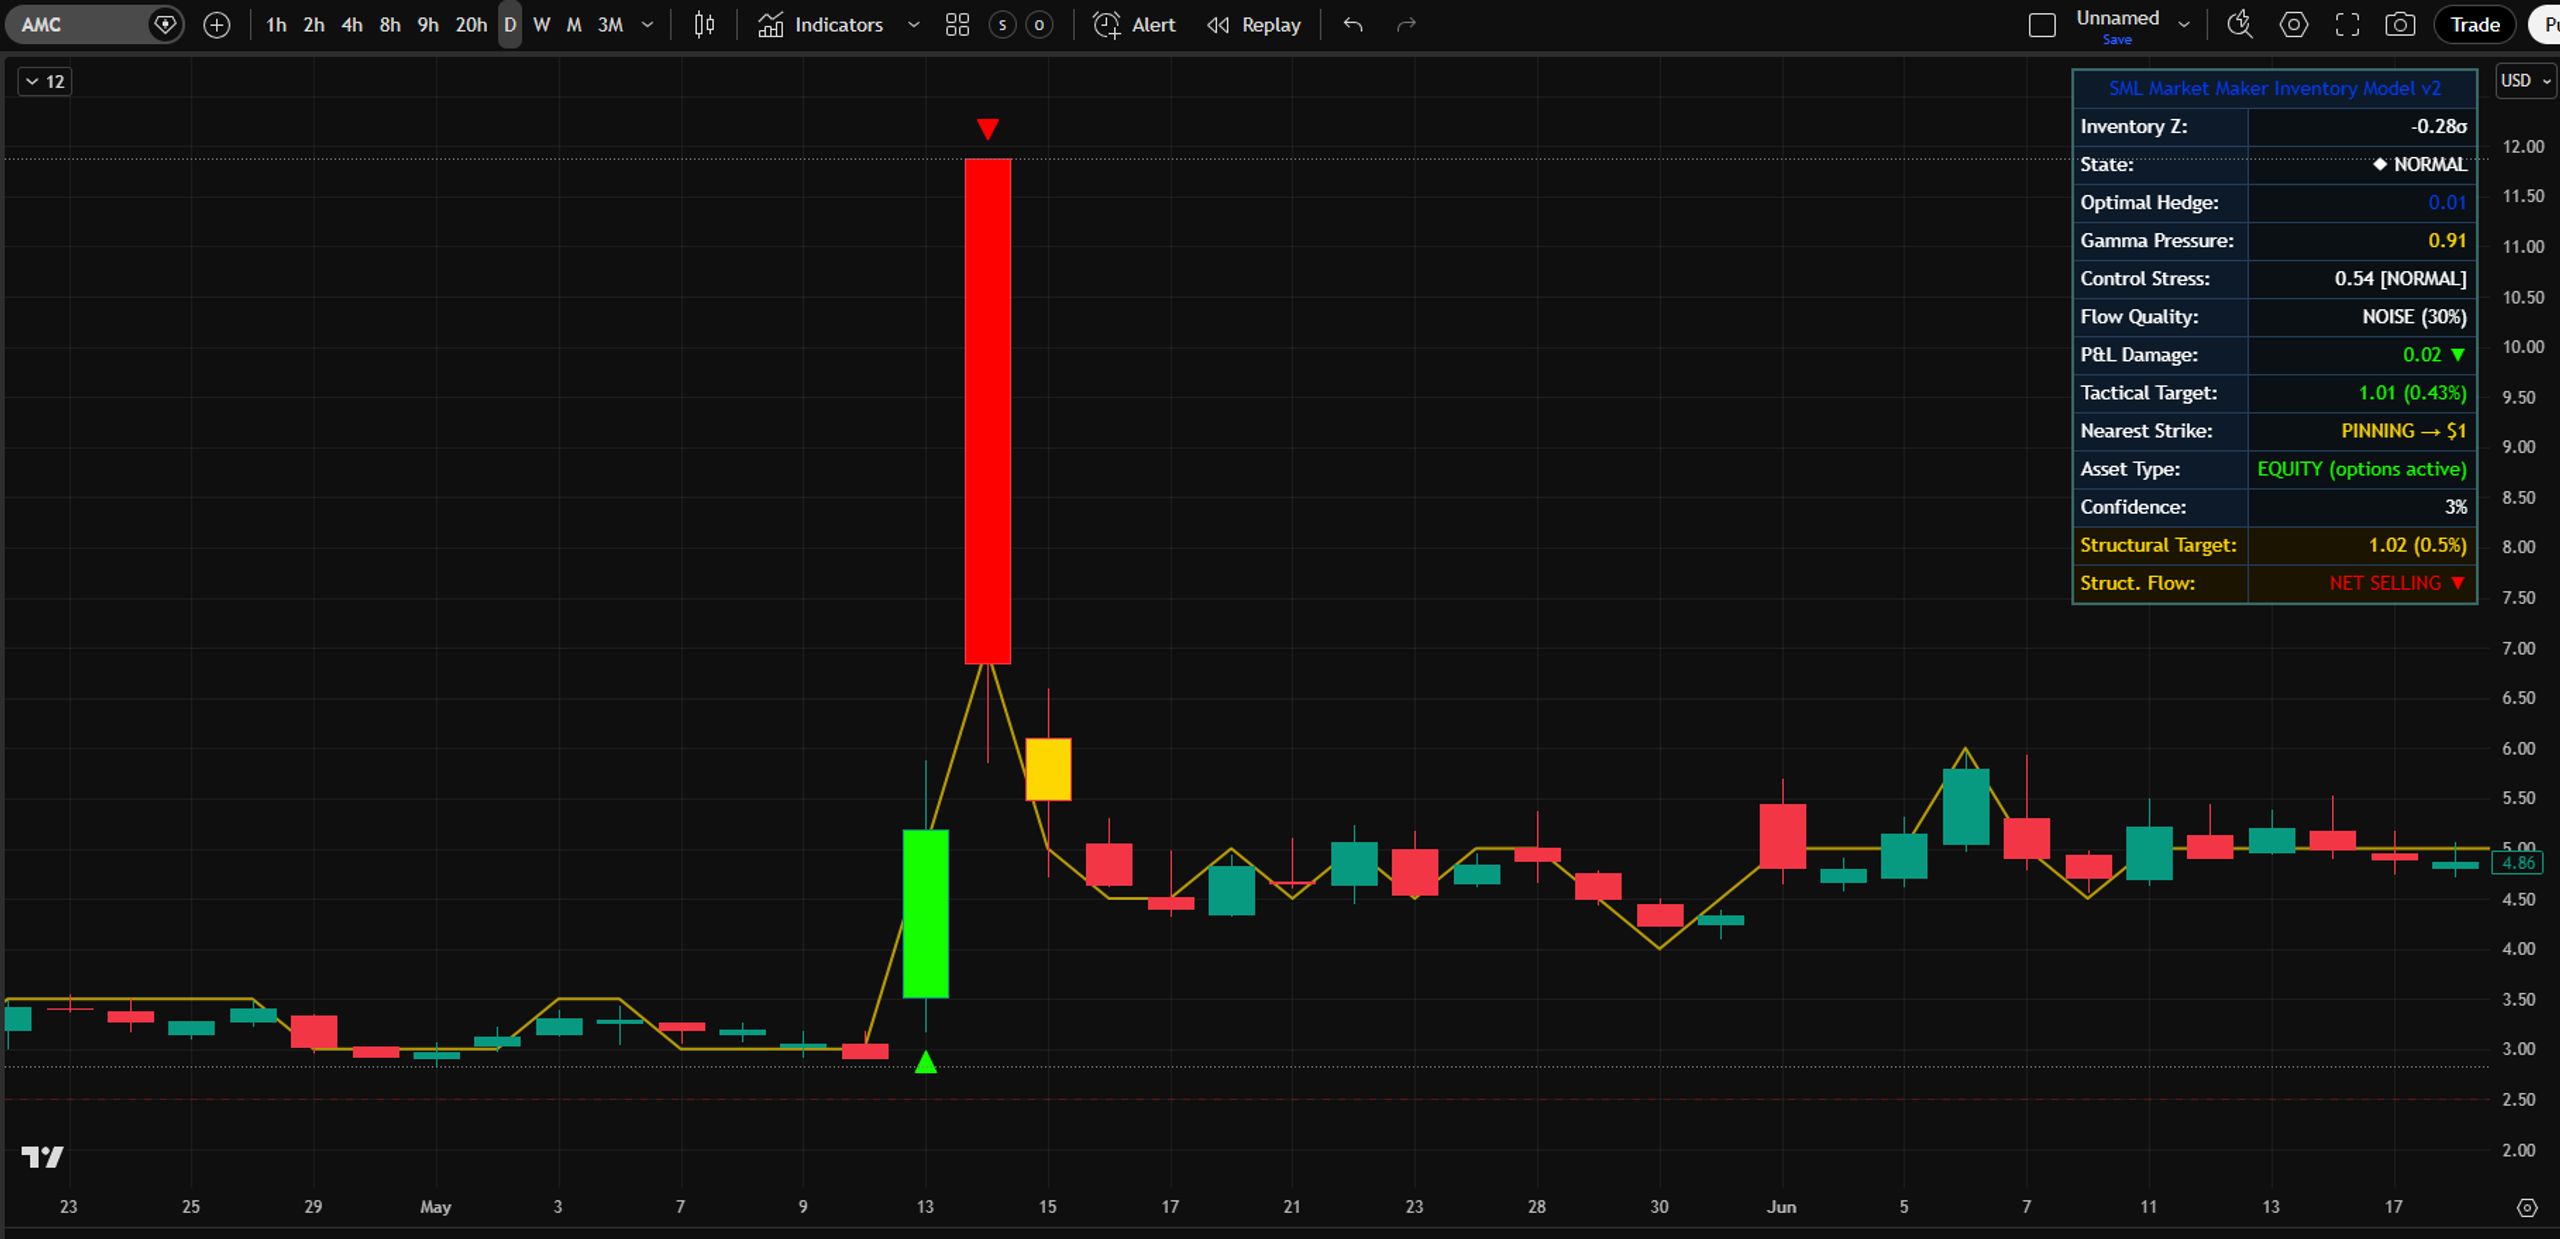Viewport: 2560px width, 1239px height.
Task: Open the quick search icon
Action: (x=2240, y=25)
